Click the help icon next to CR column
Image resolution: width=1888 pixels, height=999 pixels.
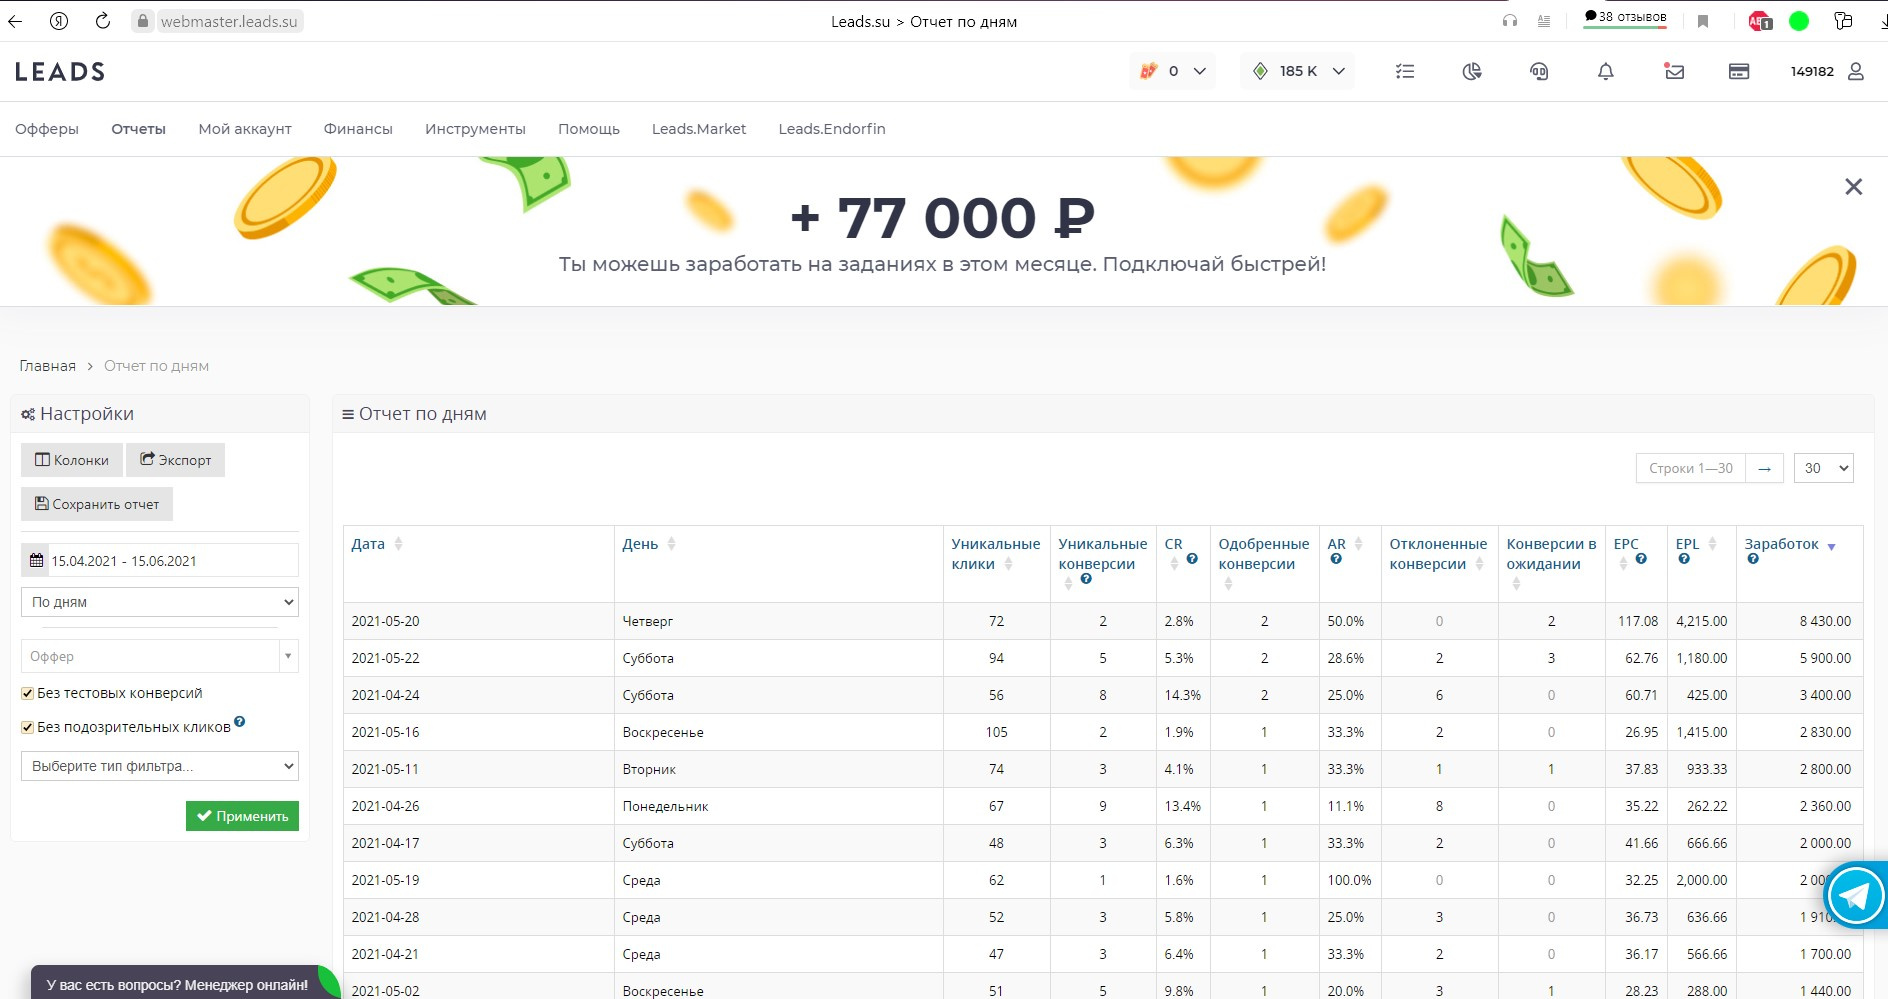(1192, 559)
